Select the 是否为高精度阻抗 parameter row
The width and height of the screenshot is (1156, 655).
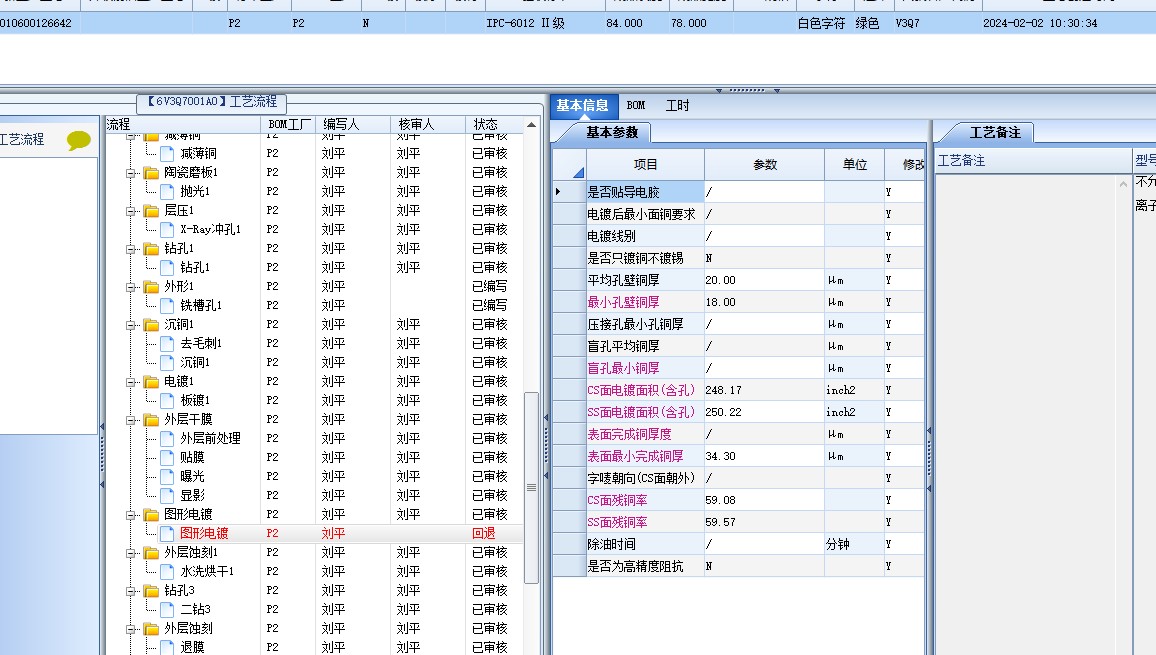pos(738,566)
